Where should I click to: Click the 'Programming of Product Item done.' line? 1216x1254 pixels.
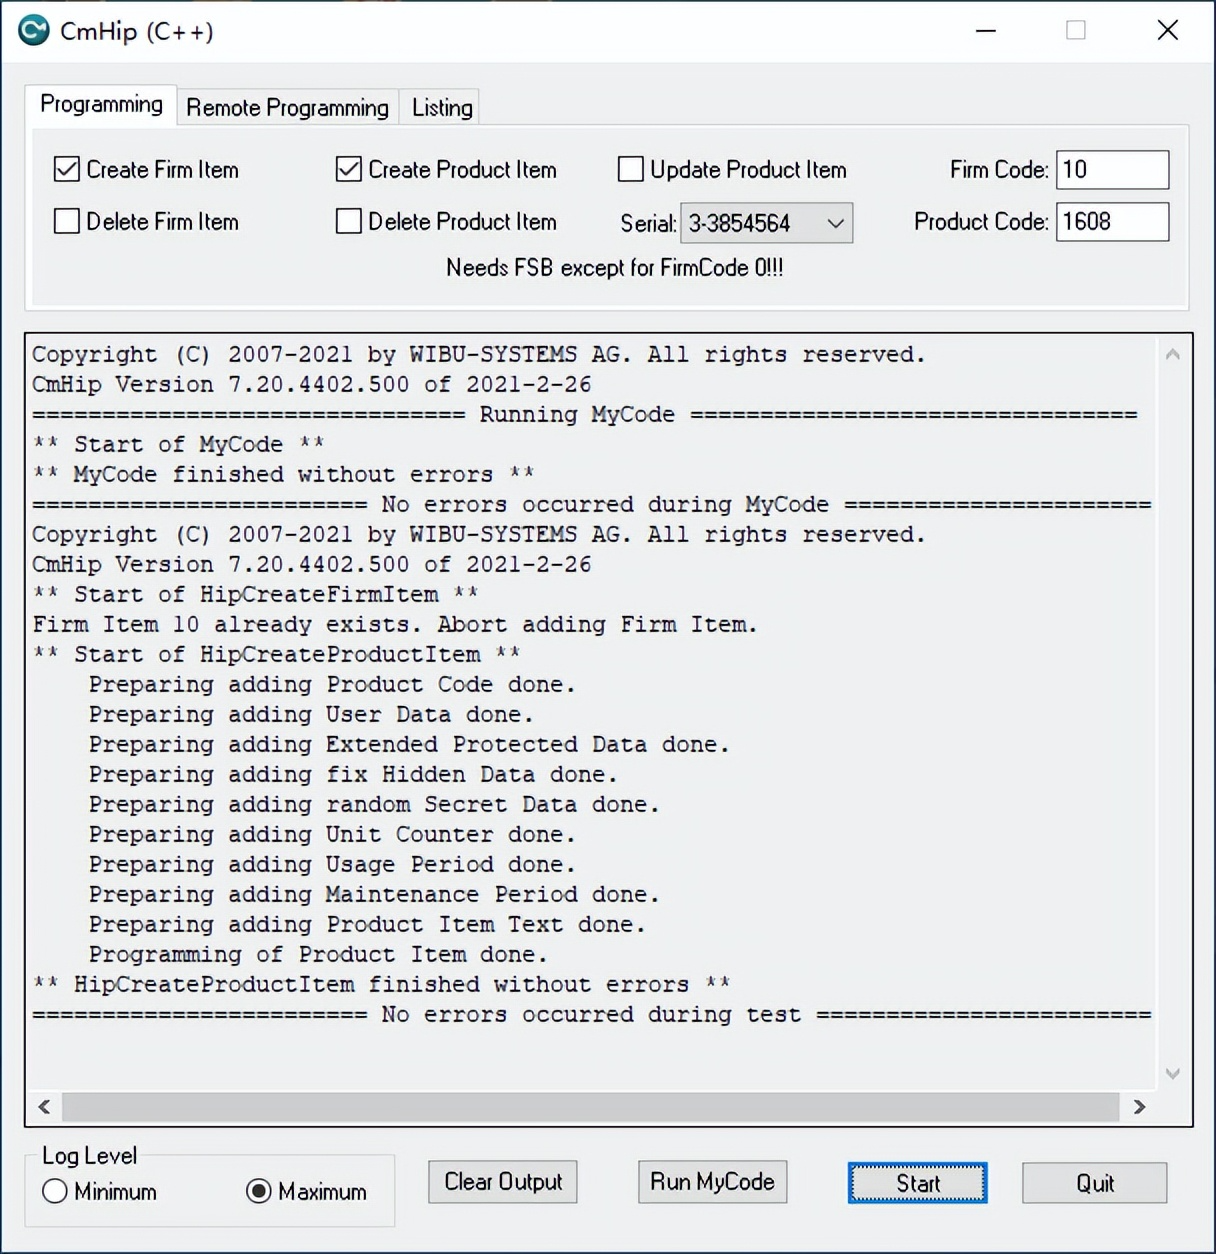pos(318,955)
